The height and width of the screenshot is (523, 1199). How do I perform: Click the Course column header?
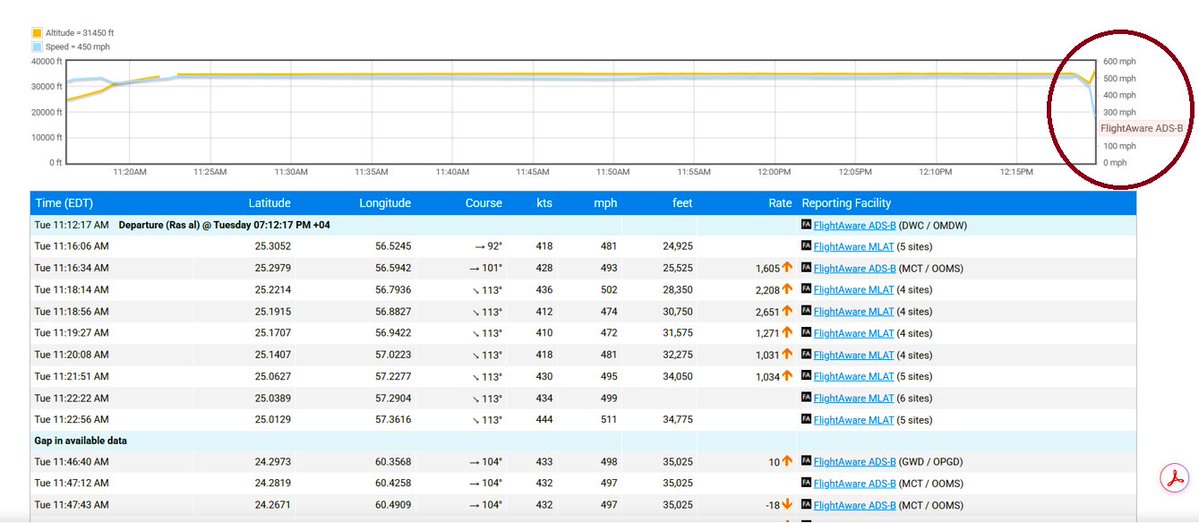[484, 203]
